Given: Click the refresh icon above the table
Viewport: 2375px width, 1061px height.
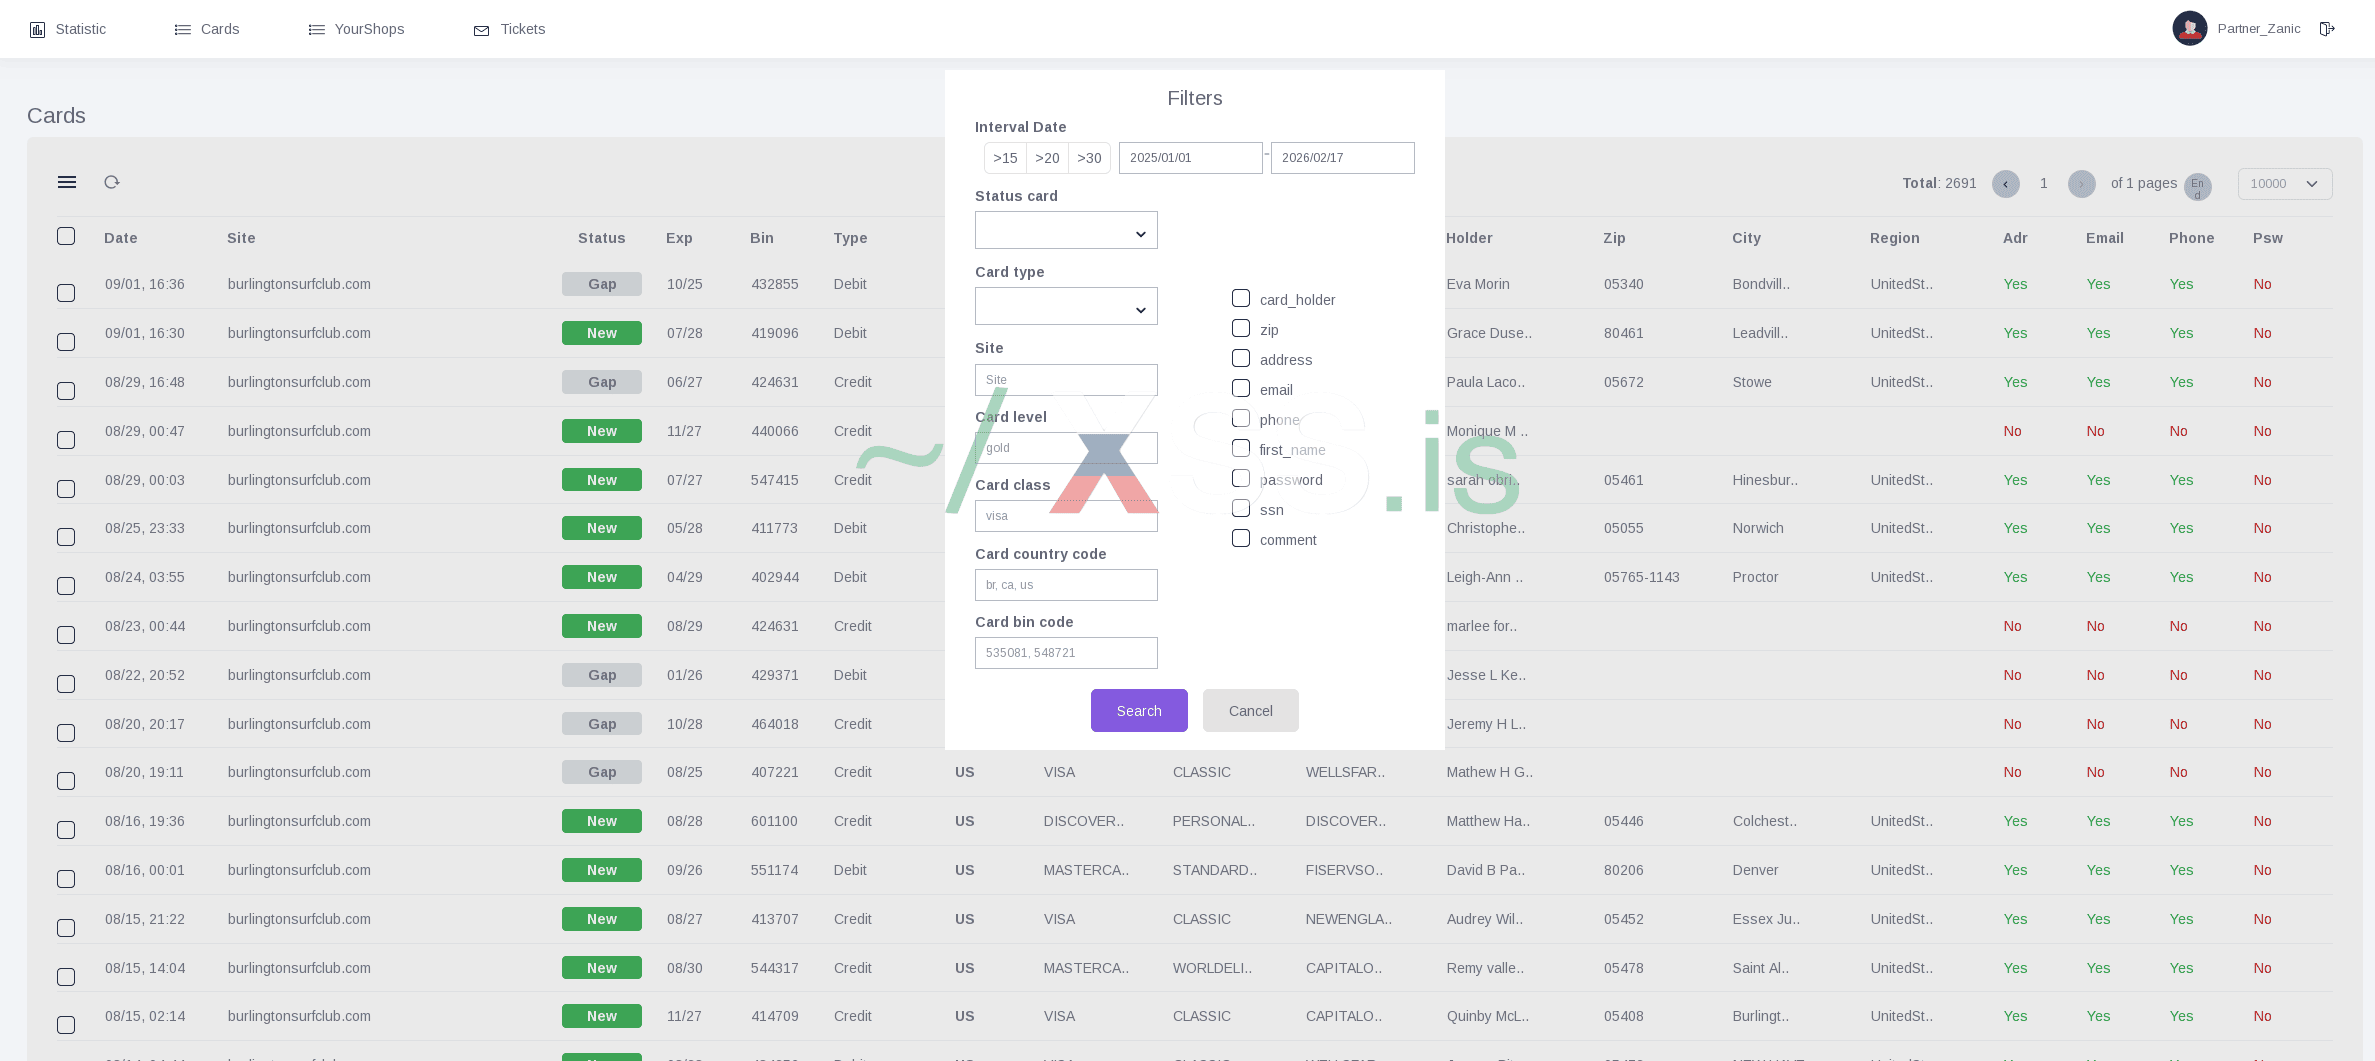Looking at the screenshot, I should click(112, 182).
